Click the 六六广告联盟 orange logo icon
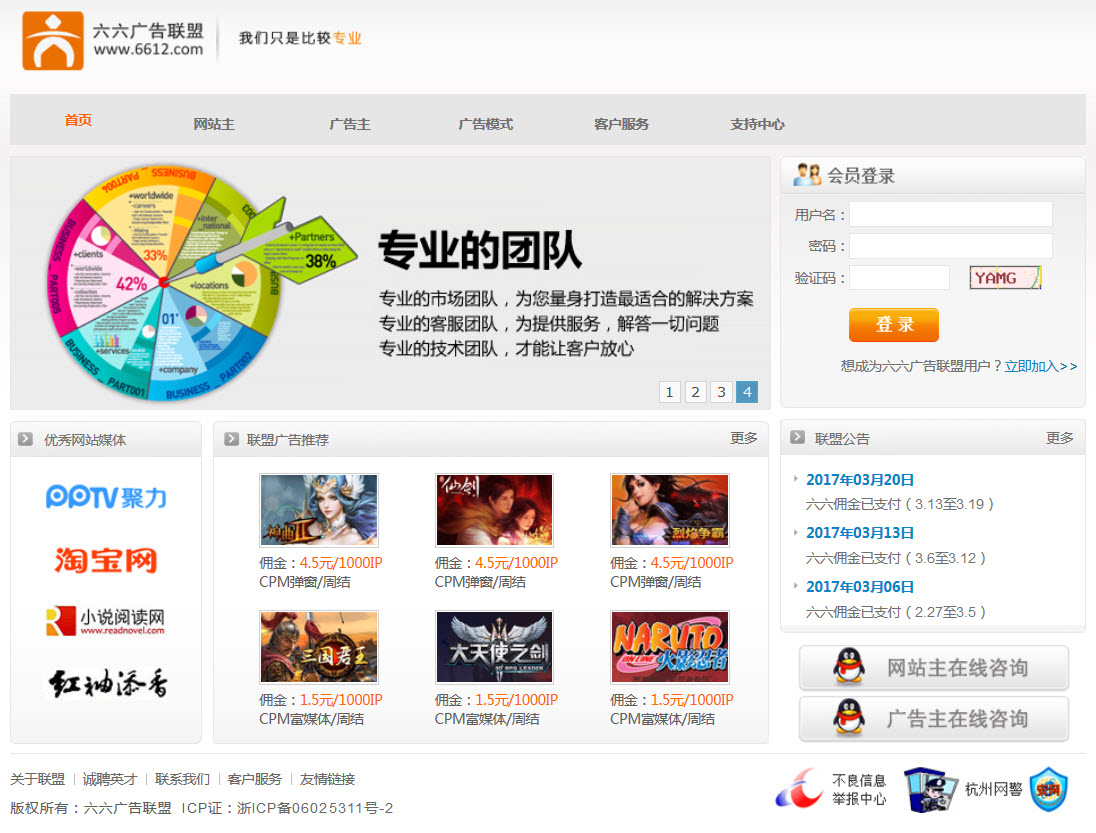1096x833 pixels. point(53,41)
